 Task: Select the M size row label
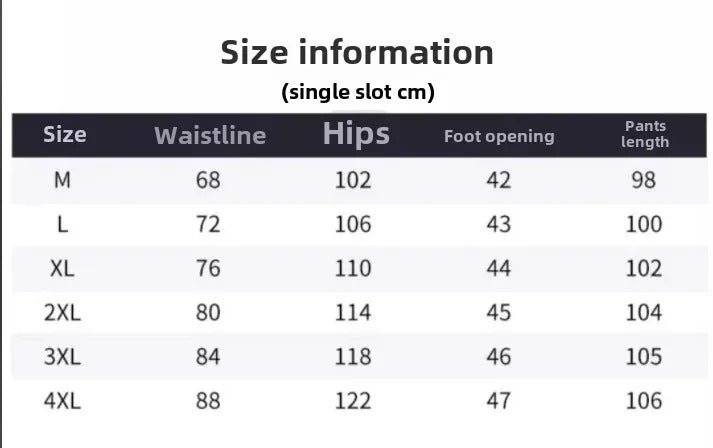(63, 180)
